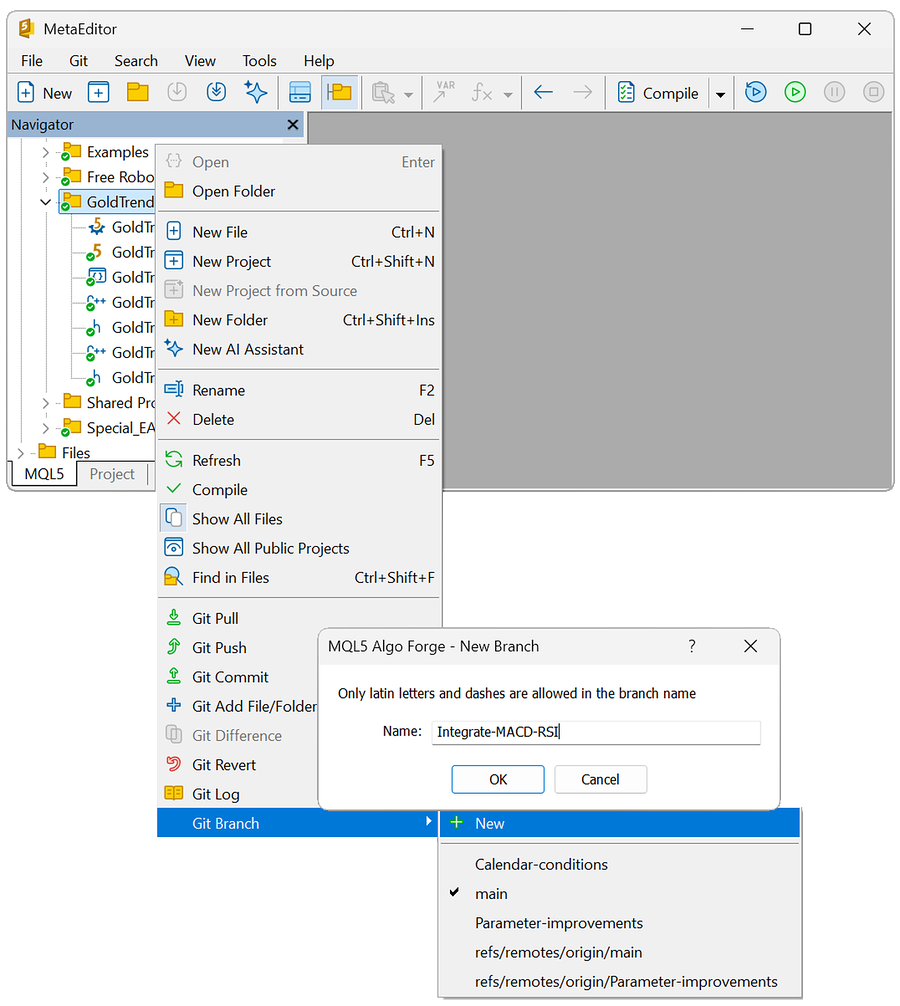This screenshot has width=900, height=1006.
Task: Click the green start debugging icon
Action: point(795,92)
